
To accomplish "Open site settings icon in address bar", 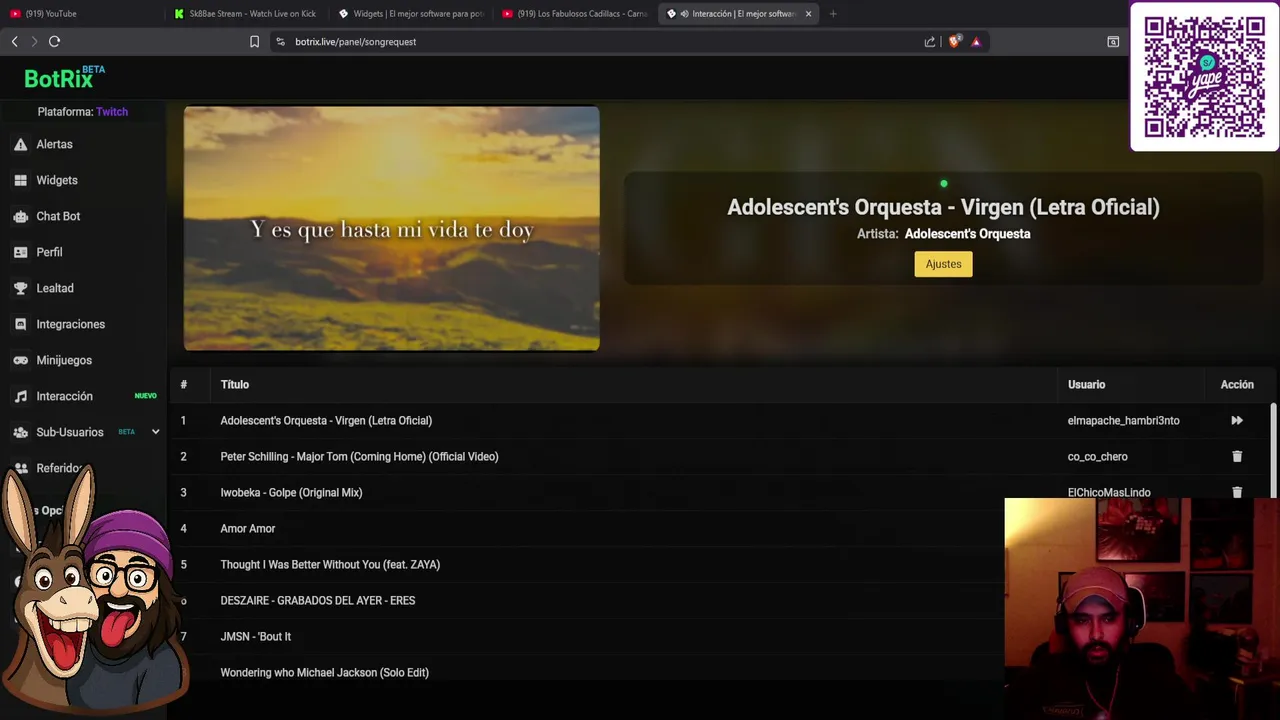I will (x=280, y=42).
